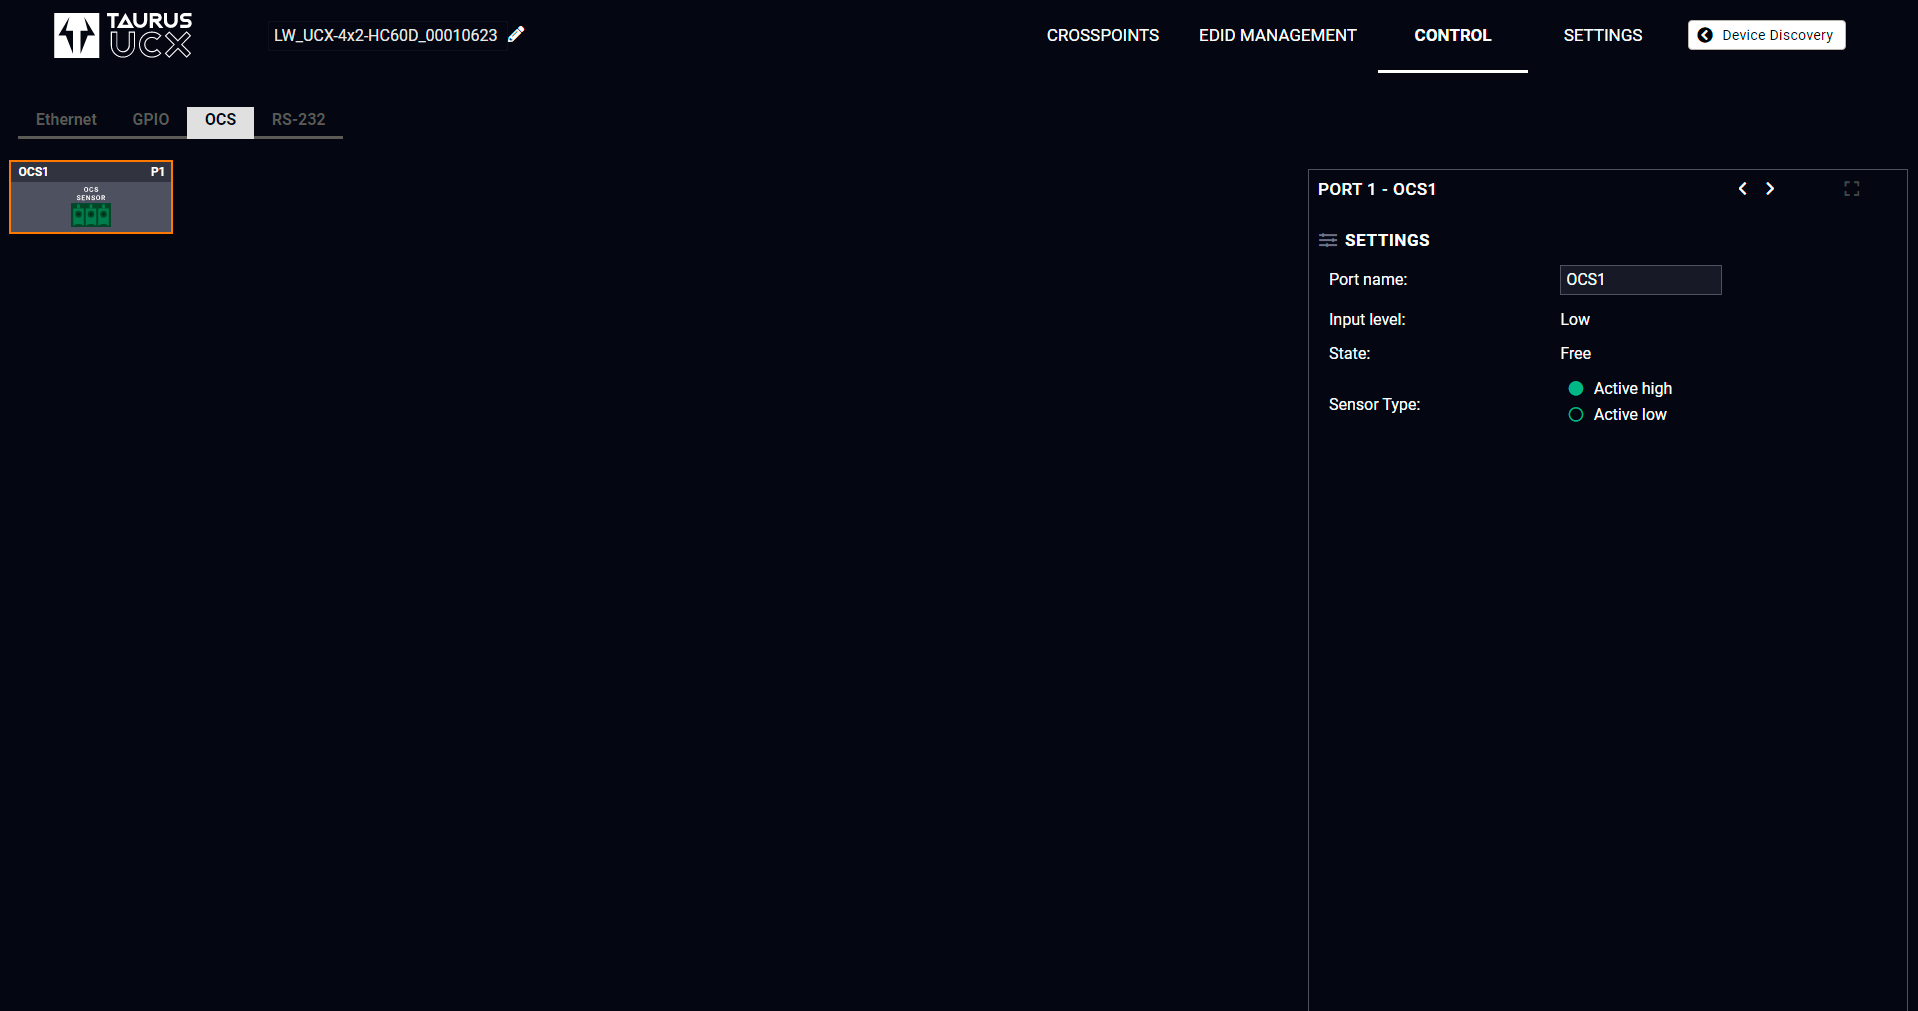The image size is (1918, 1011).
Task: Open the Crosspoints menu
Action: click(1102, 35)
